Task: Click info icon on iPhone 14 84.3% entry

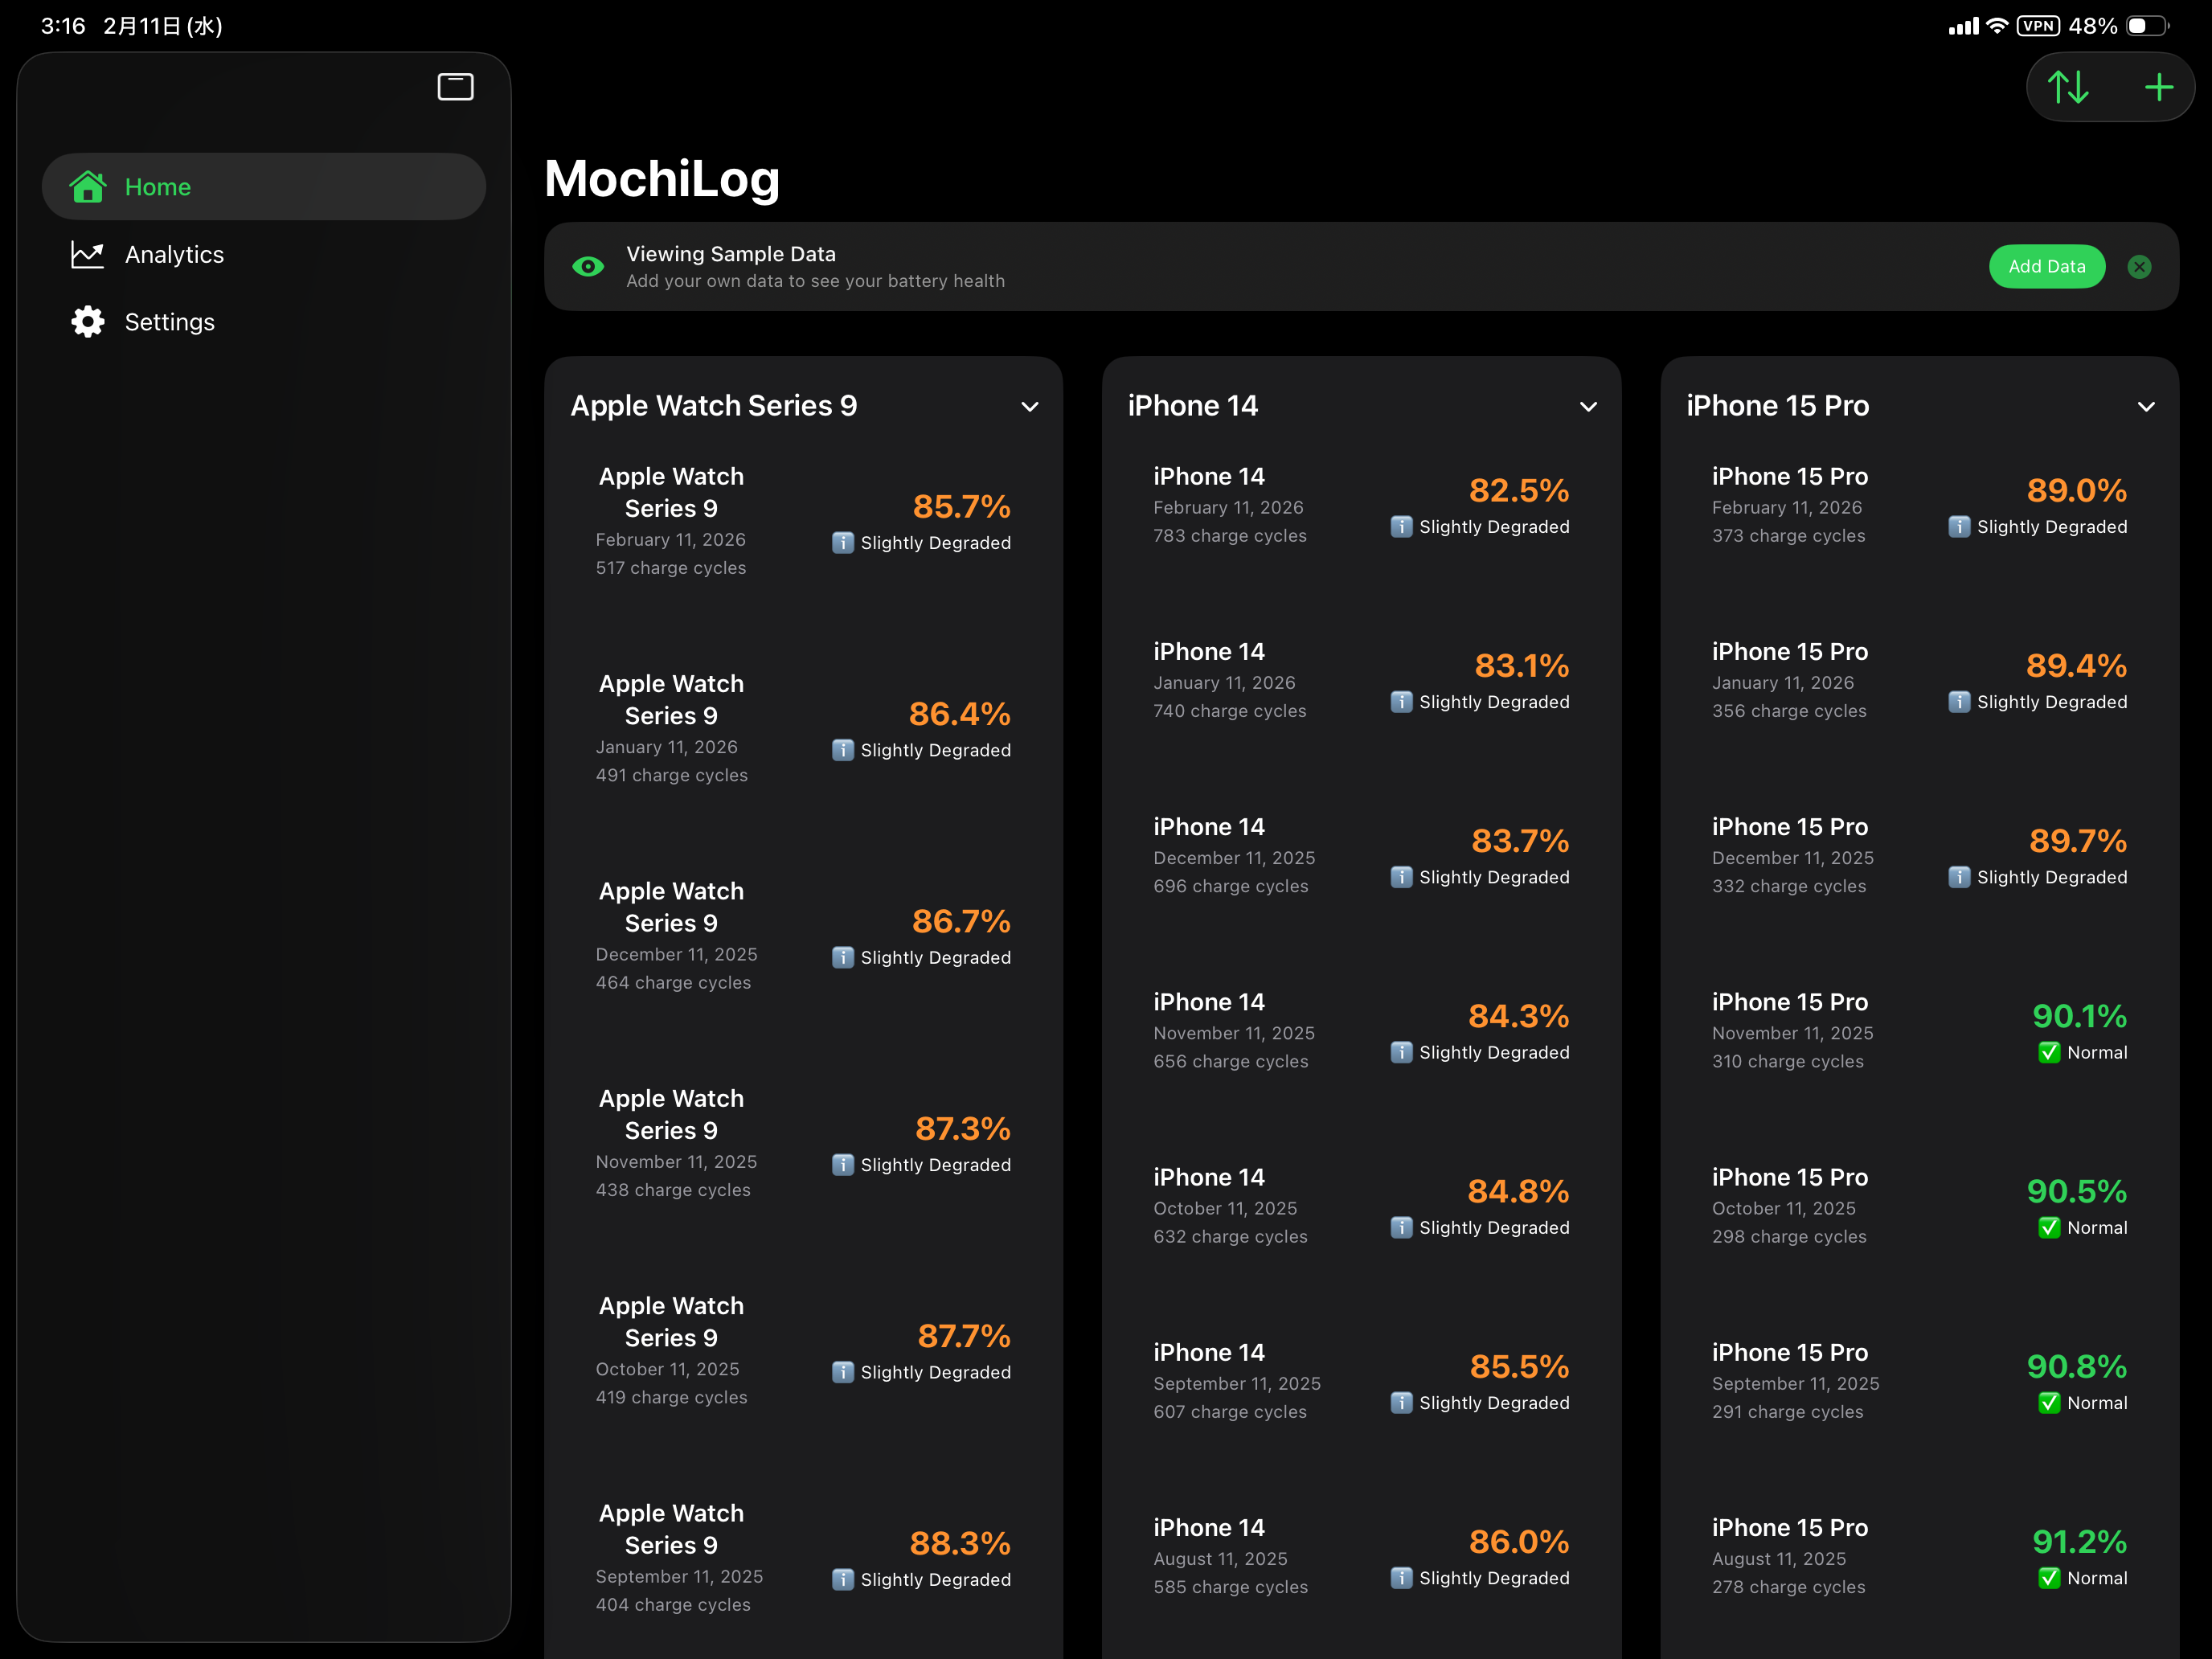Action: 1402,1052
